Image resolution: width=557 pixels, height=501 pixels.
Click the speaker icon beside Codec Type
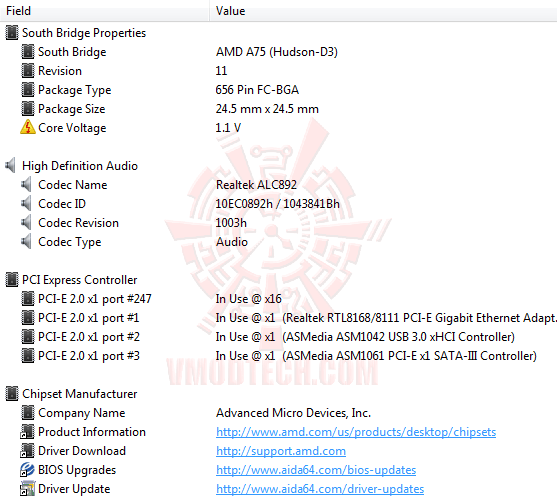click(27, 242)
